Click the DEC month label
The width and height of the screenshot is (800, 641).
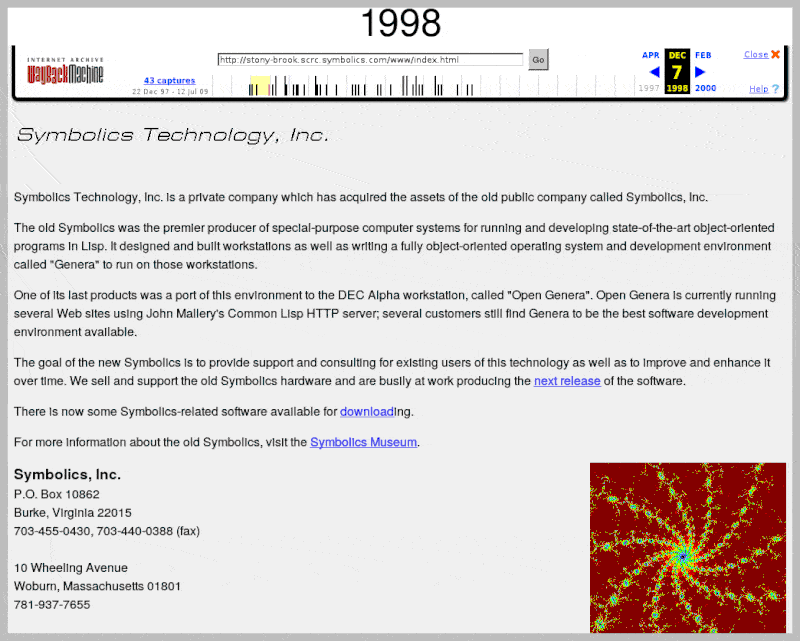point(677,55)
